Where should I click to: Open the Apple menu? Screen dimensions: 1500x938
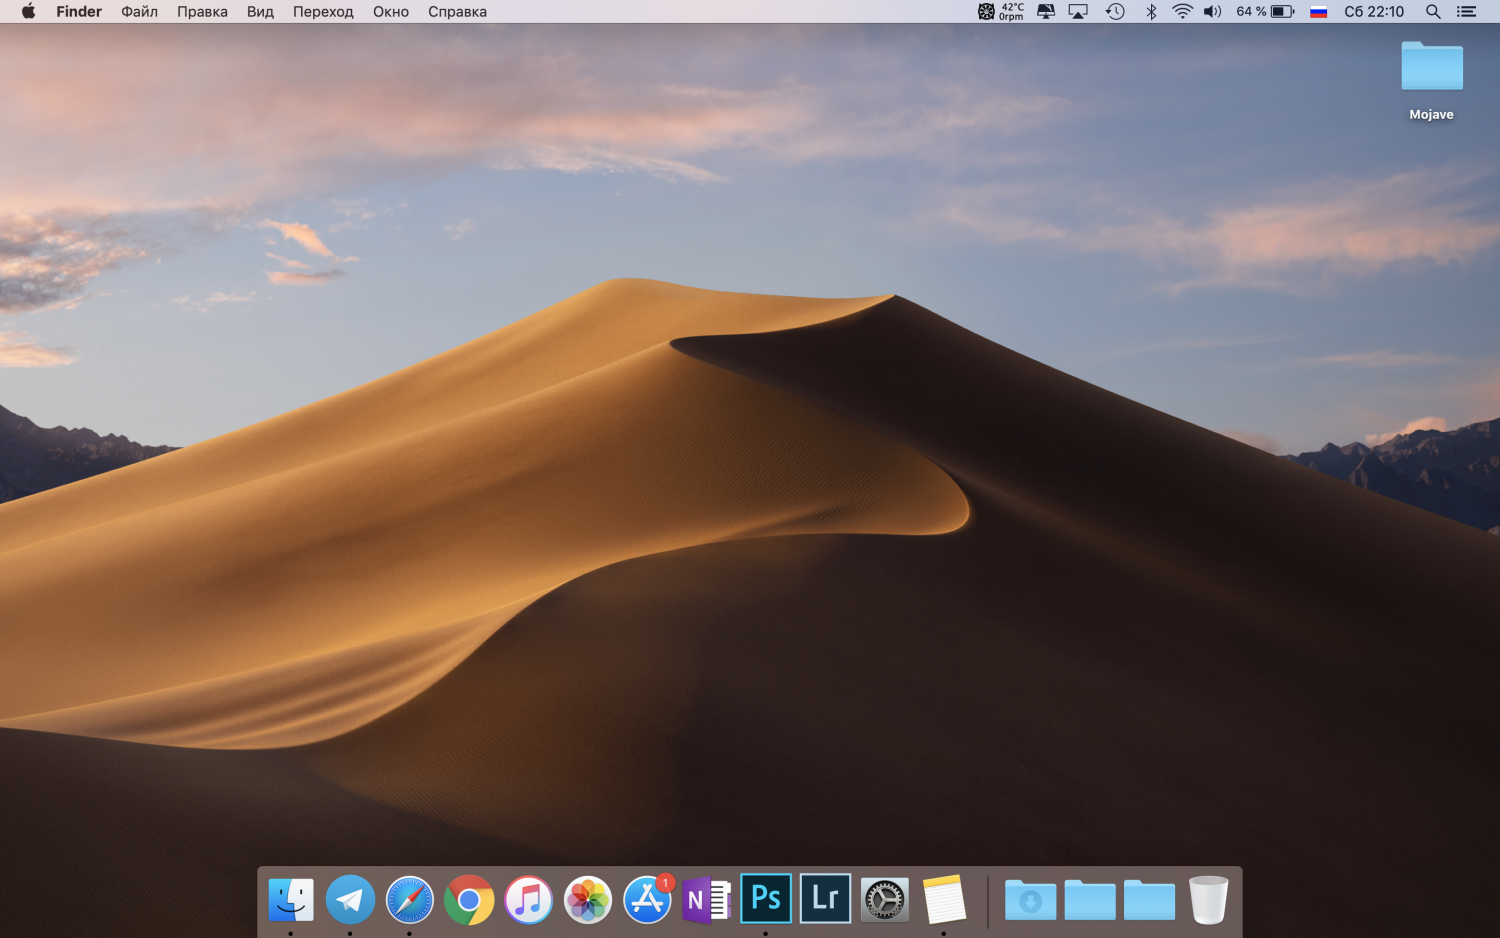[x=28, y=12]
